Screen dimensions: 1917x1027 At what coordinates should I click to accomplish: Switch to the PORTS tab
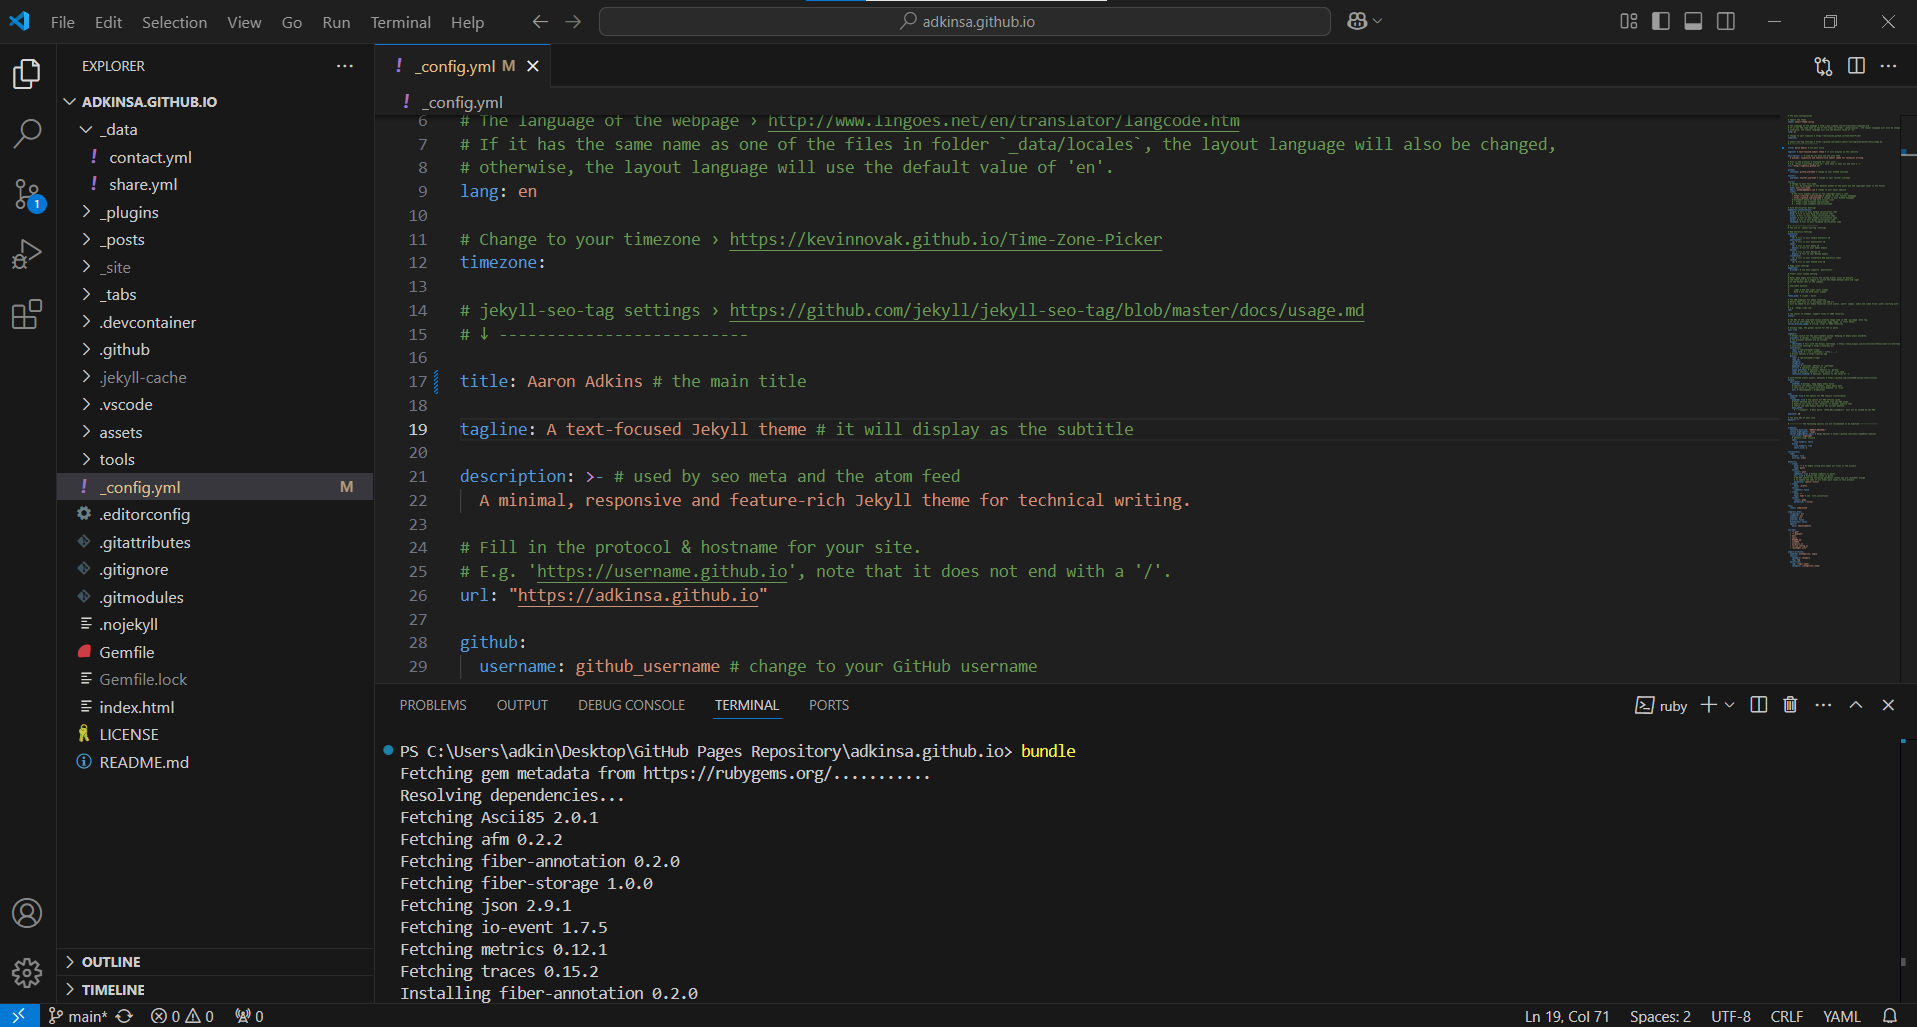[x=829, y=705]
